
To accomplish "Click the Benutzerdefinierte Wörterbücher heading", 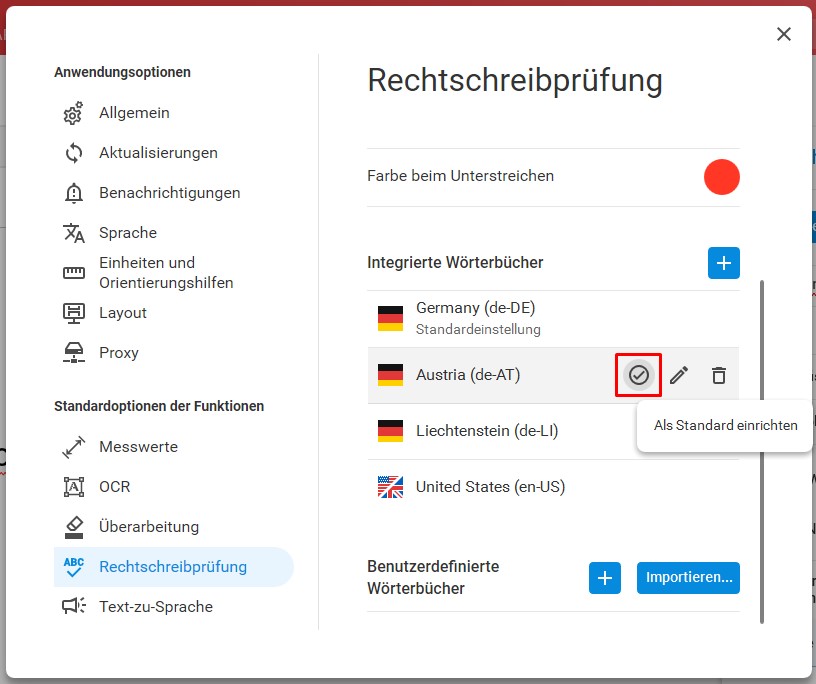I will [x=433, y=577].
